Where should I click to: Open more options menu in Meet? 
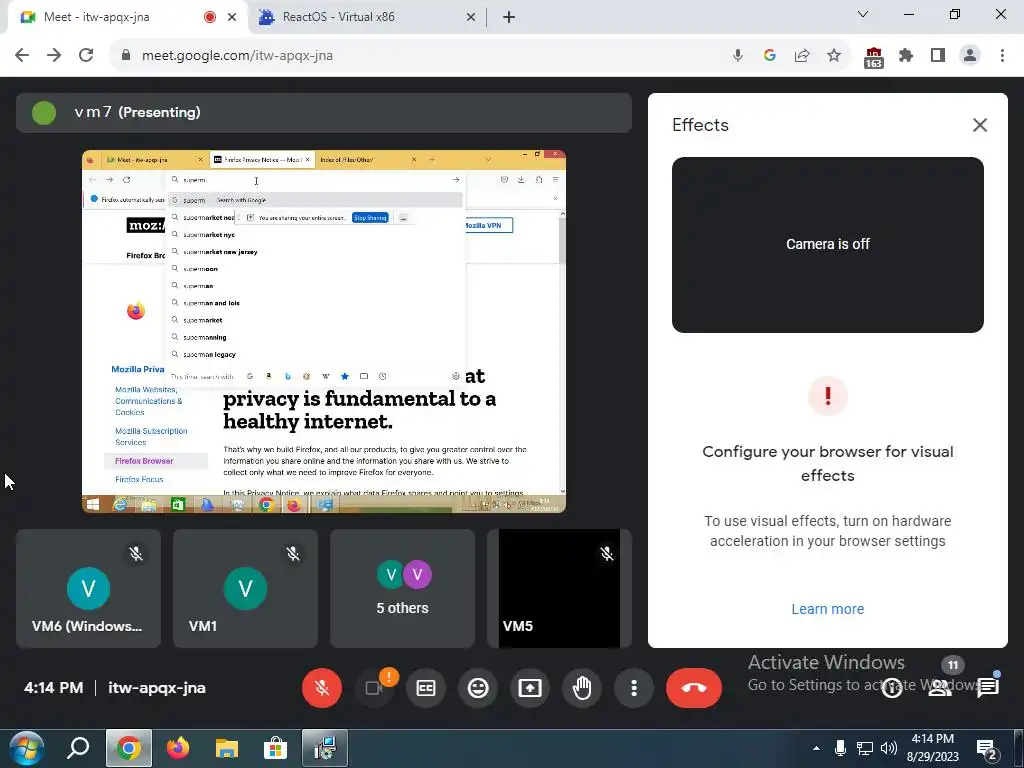point(633,688)
